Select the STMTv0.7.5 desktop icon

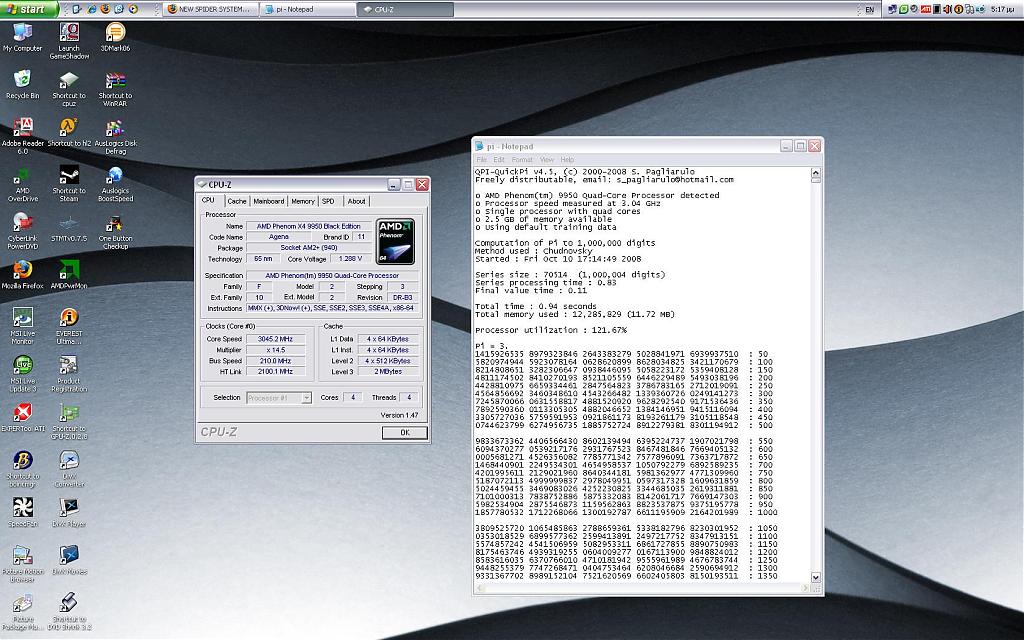tap(69, 228)
